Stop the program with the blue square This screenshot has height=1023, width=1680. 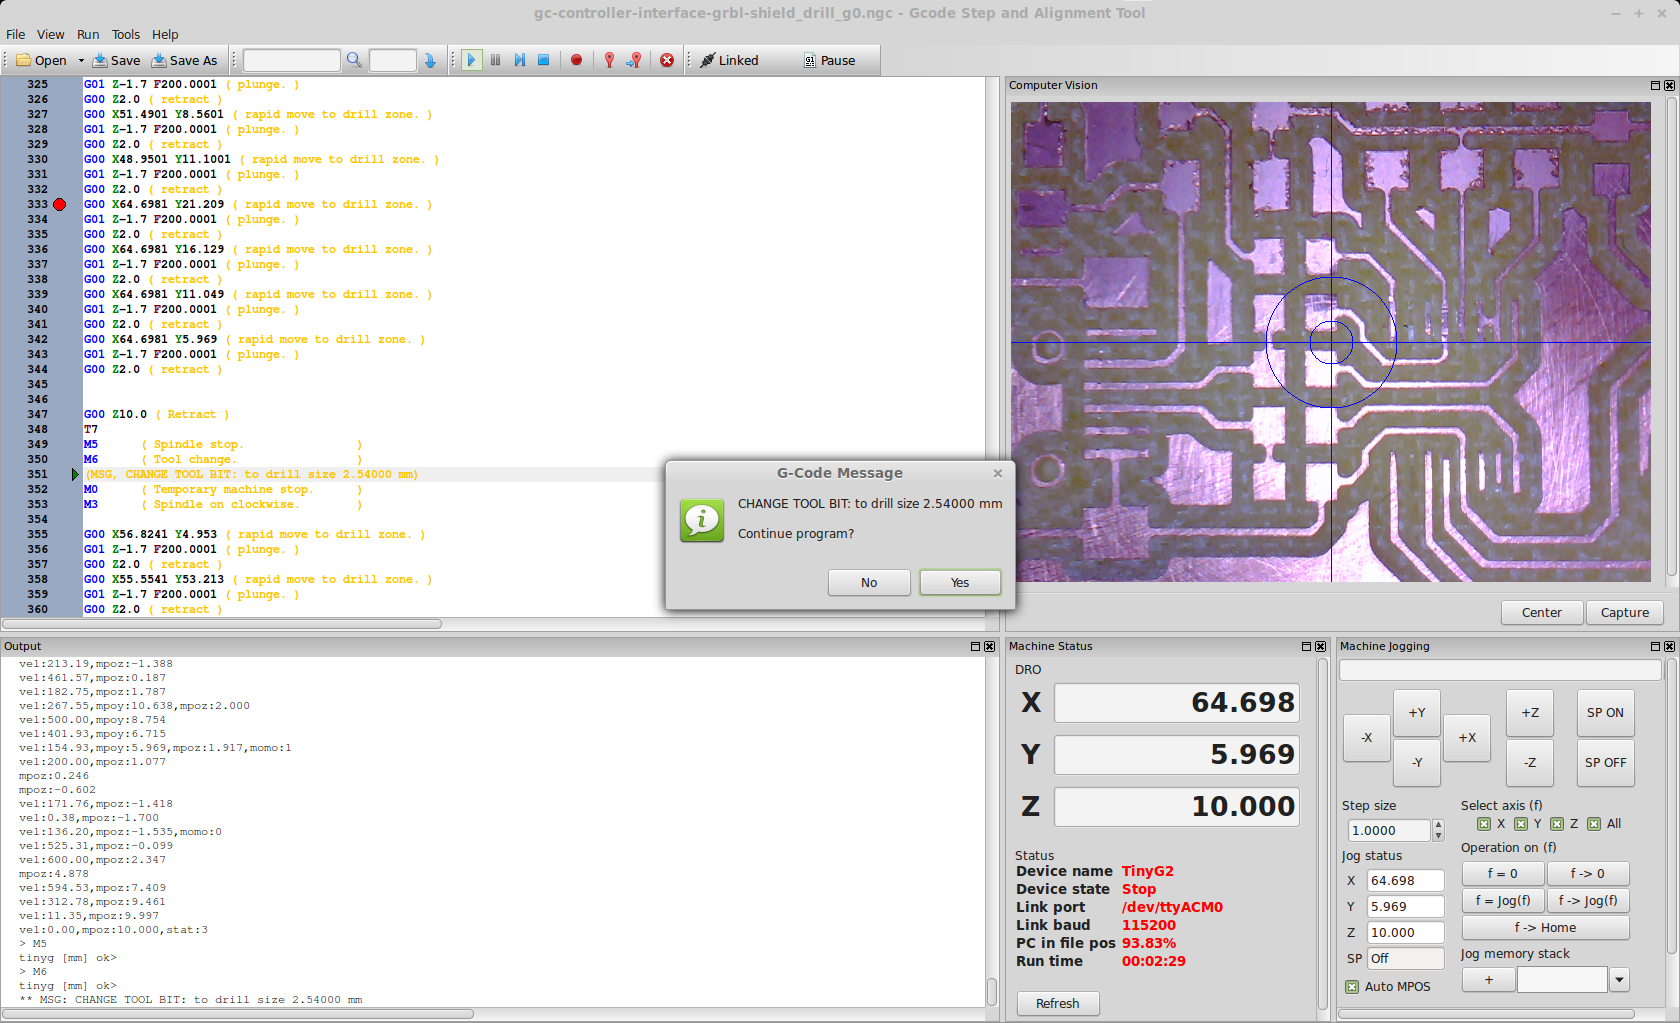(x=544, y=61)
